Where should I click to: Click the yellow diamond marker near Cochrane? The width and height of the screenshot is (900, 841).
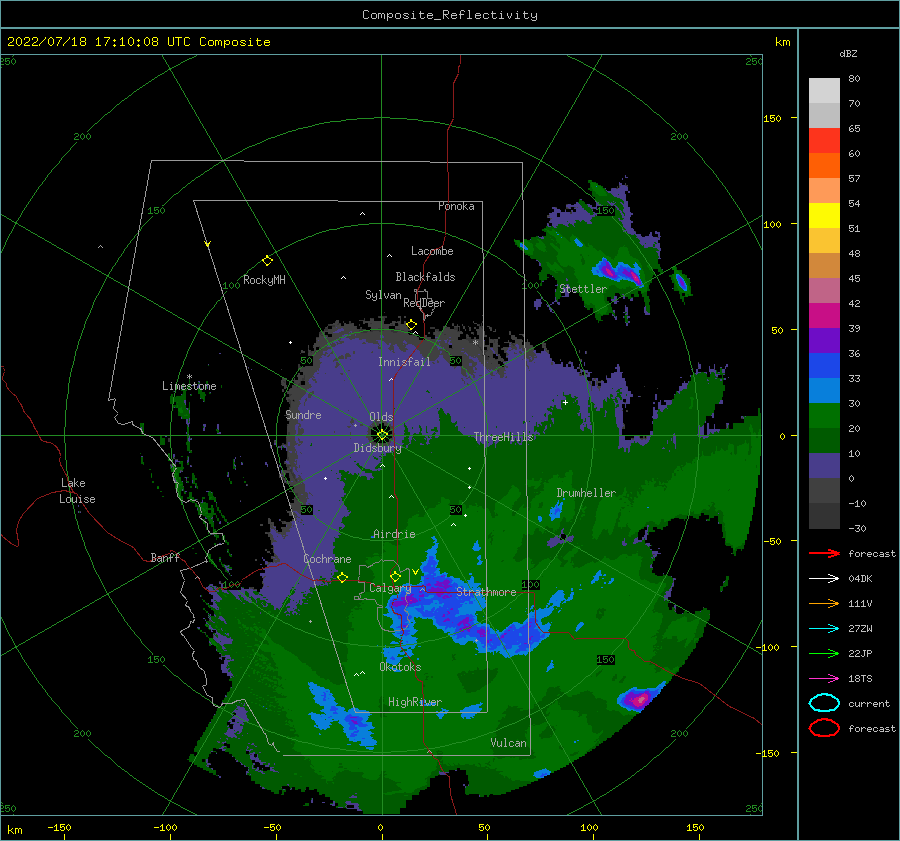click(x=343, y=577)
